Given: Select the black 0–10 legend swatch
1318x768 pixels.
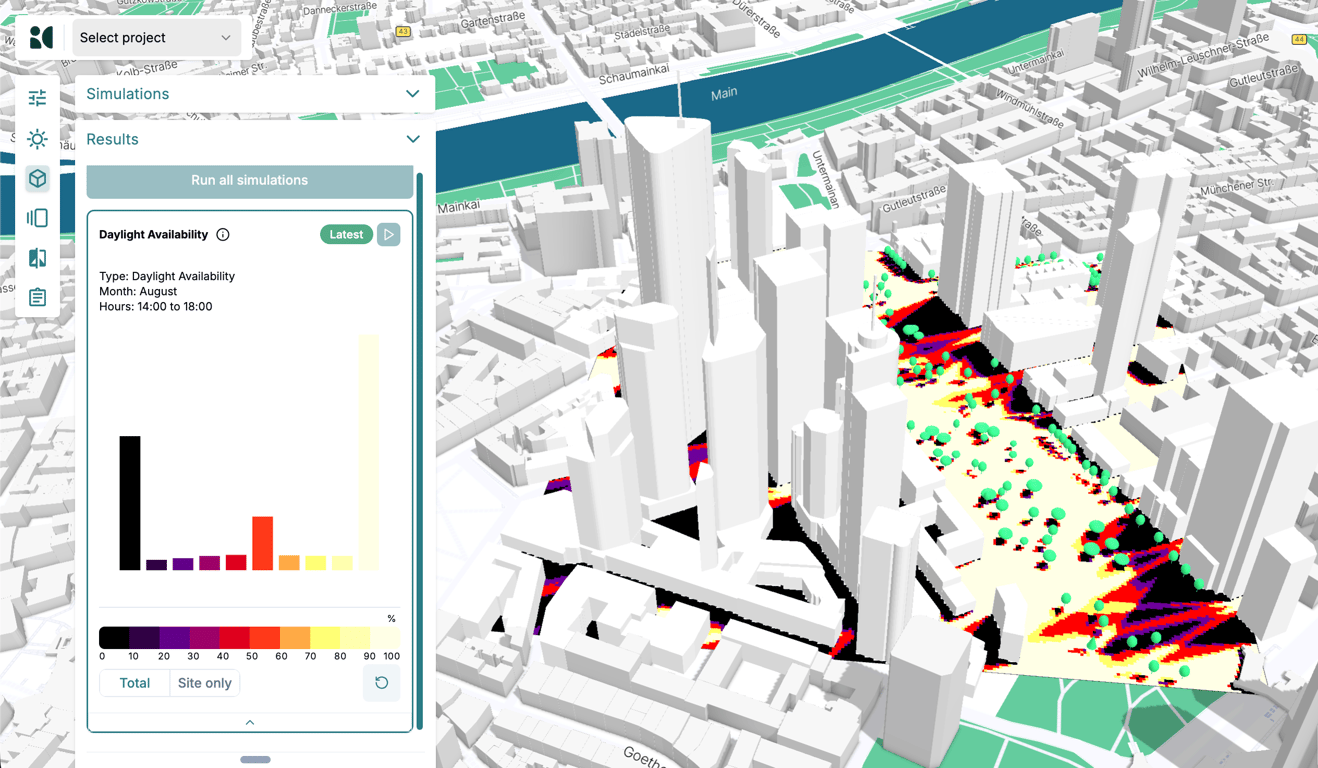Looking at the screenshot, I should (x=114, y=637).
